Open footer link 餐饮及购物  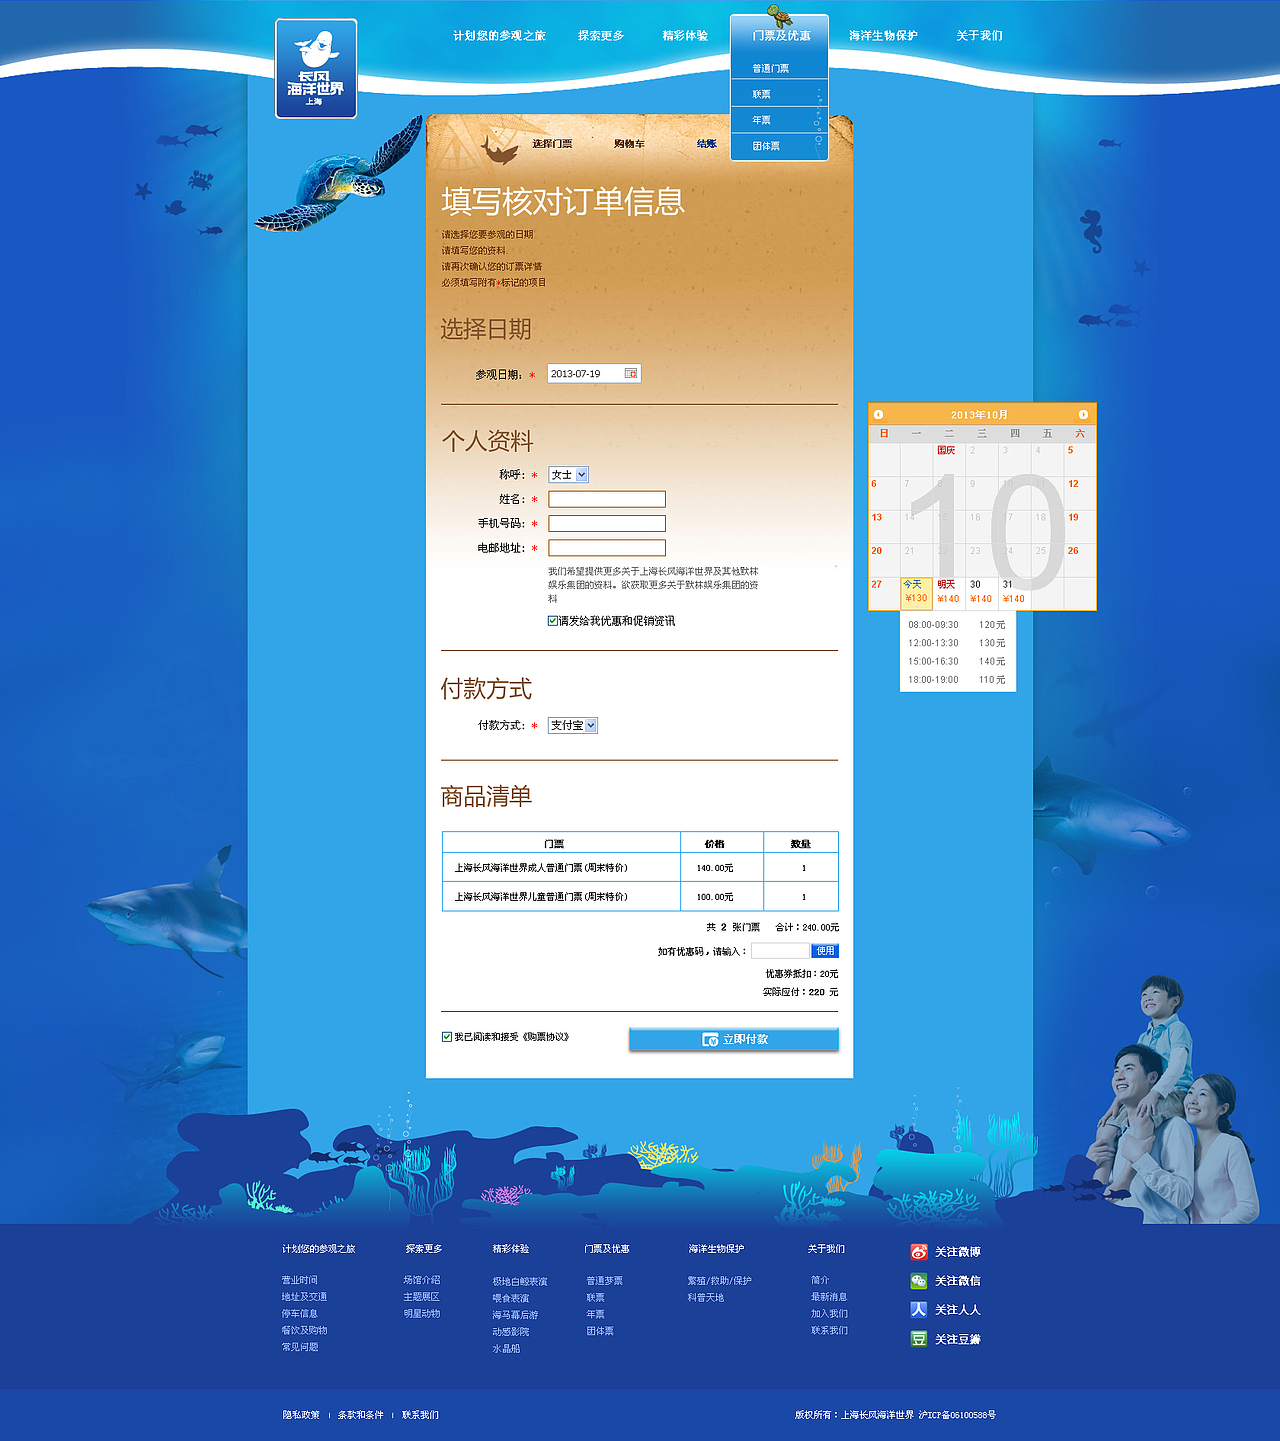point(304,1331)
